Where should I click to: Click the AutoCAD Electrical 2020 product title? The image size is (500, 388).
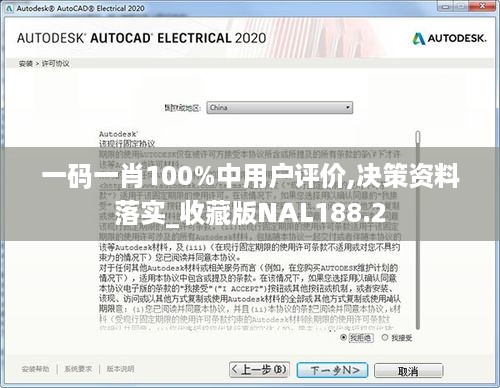(x=142, y=38)
